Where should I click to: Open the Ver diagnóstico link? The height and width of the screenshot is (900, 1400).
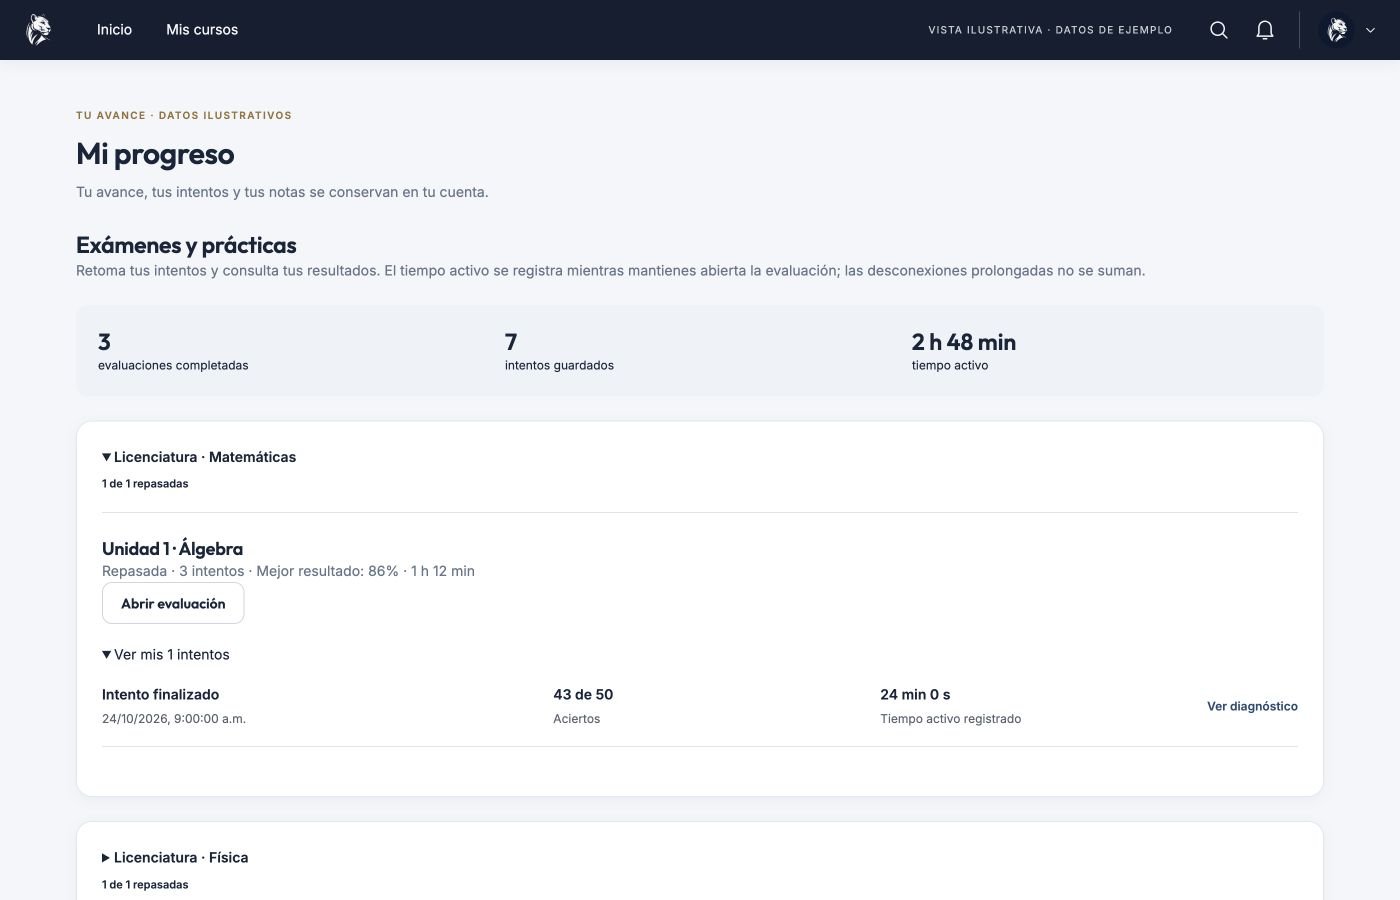coord(1252,706)
